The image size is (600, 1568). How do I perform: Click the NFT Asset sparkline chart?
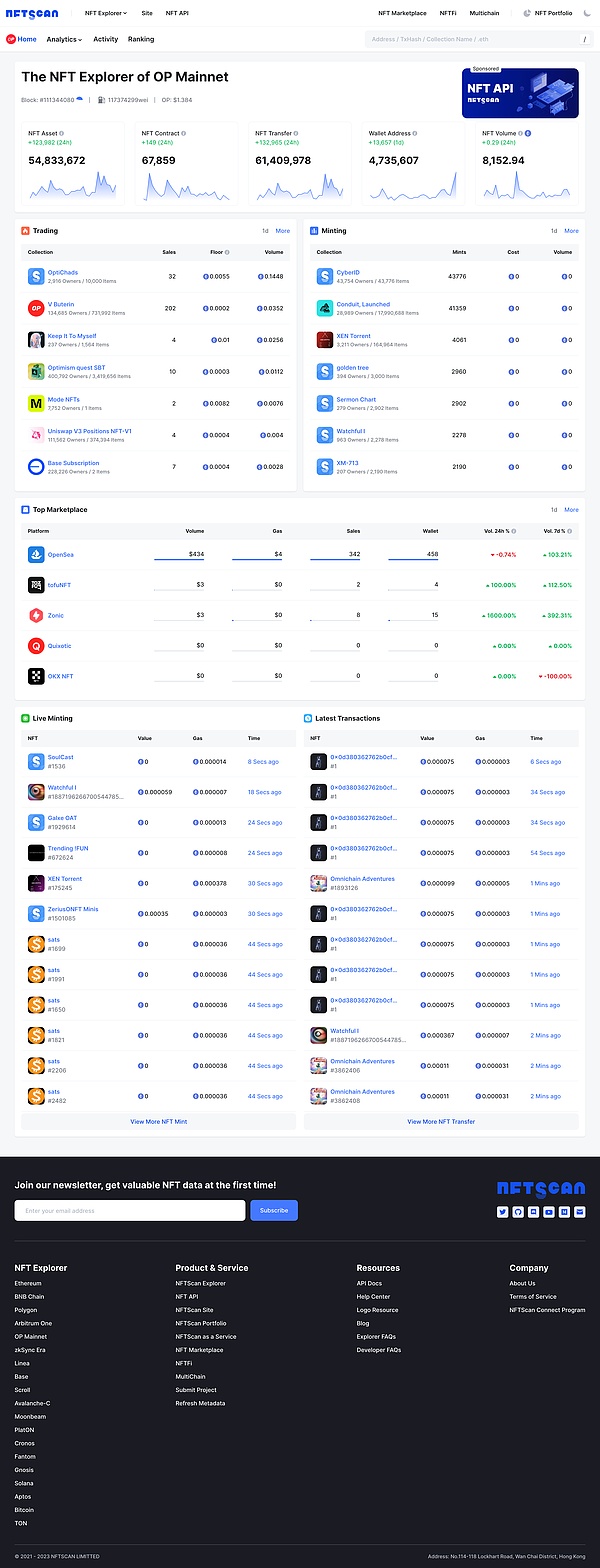(x=72, y=186)
